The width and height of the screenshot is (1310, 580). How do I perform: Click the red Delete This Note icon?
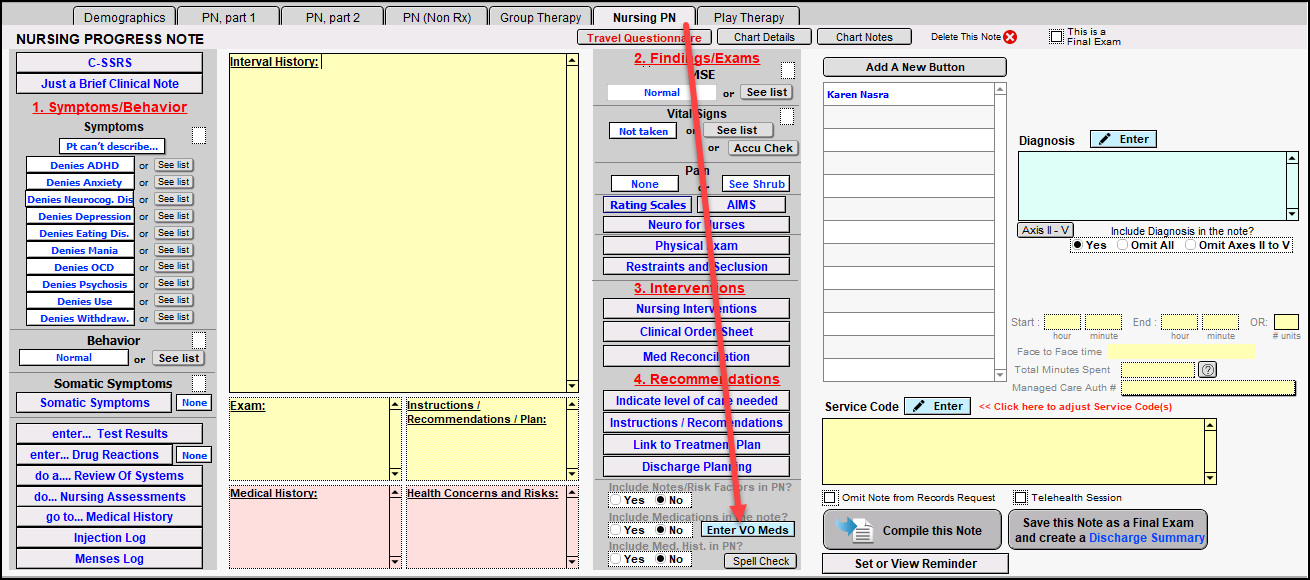pos(1009,37)
